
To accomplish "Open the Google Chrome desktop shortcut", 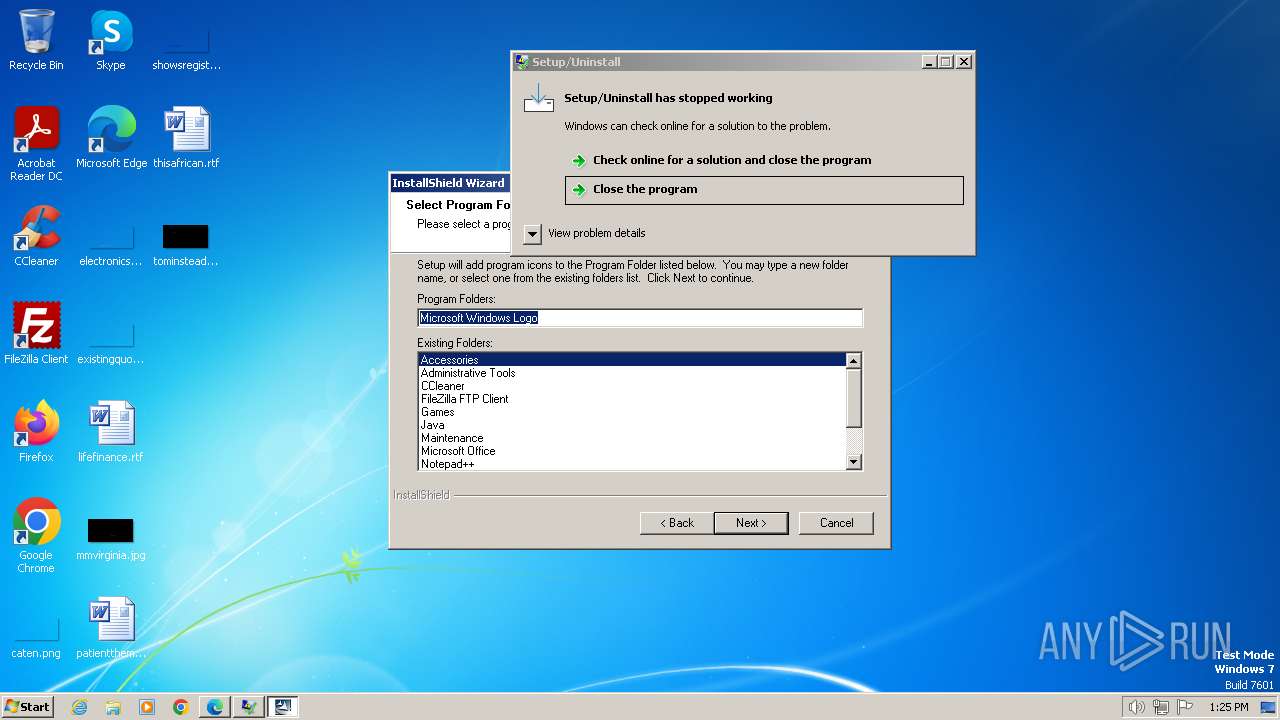I will tap(36, 535).
